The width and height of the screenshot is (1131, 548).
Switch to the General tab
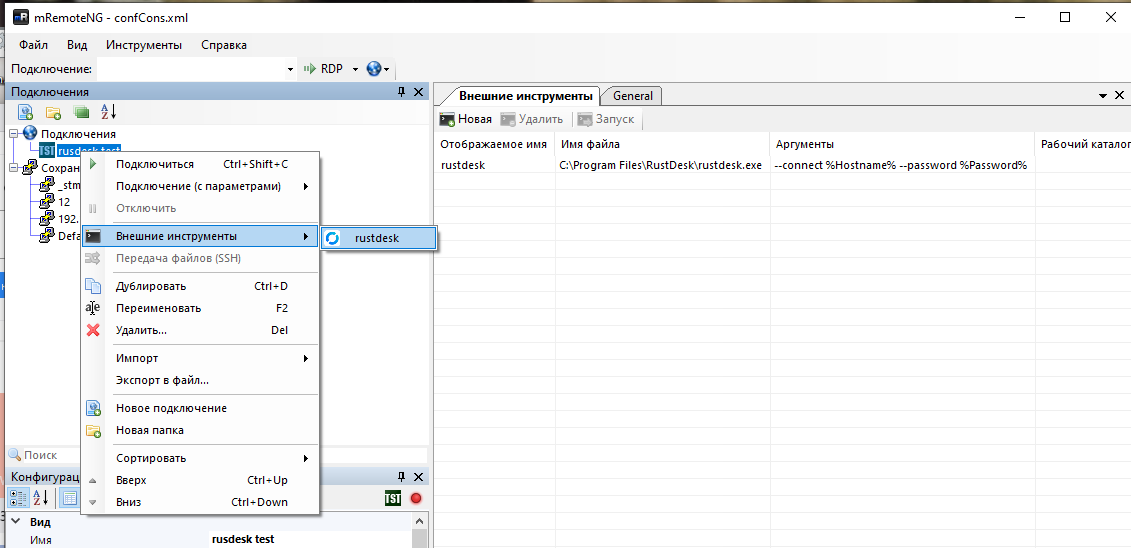click(633, 96)
